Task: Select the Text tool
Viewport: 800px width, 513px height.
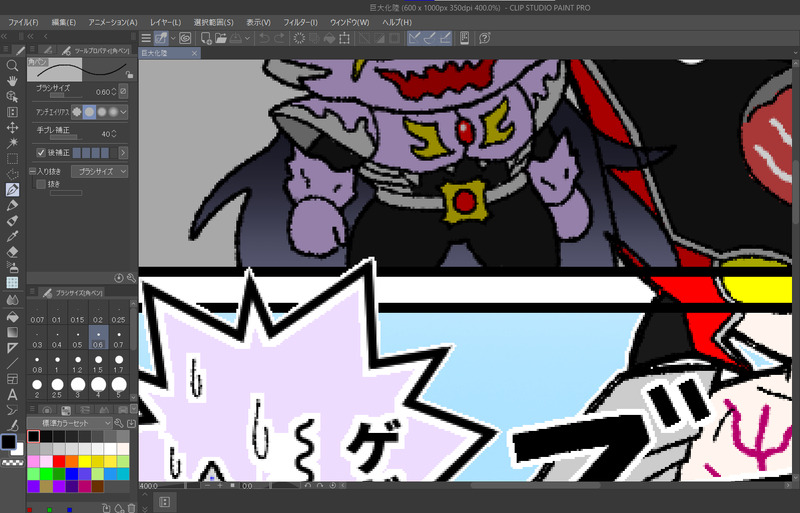Action: coord(12,395)
